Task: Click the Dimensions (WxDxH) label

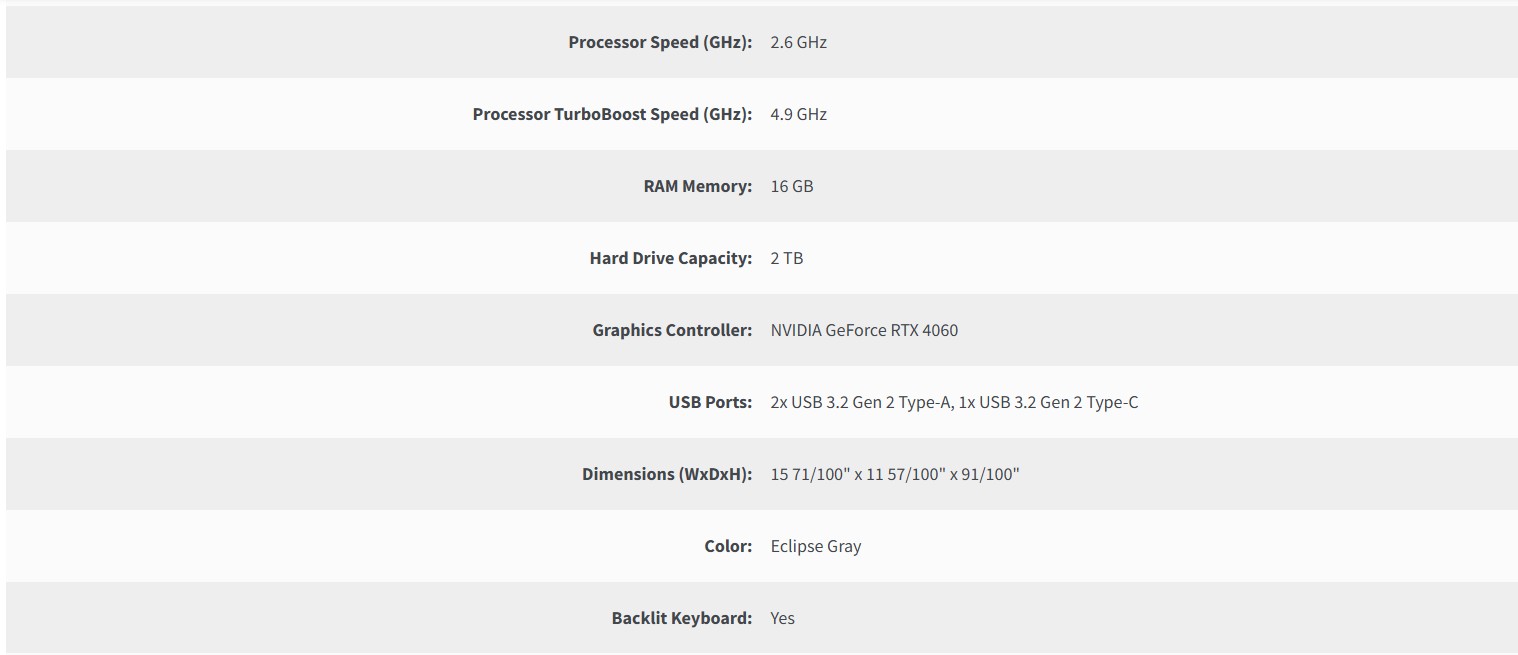Action: [666, 474]
